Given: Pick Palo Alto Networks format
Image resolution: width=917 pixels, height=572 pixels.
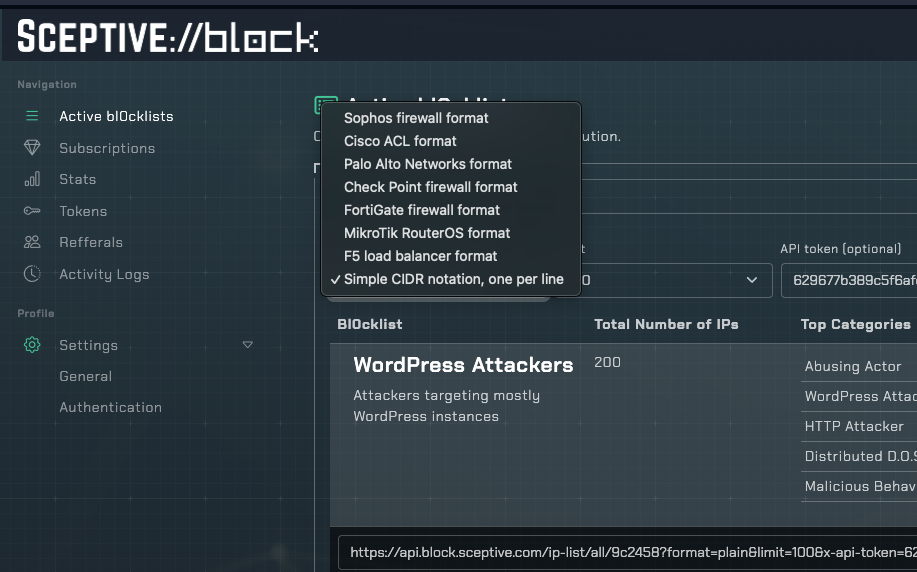Looking at the screenshot, I should (427, 164).
